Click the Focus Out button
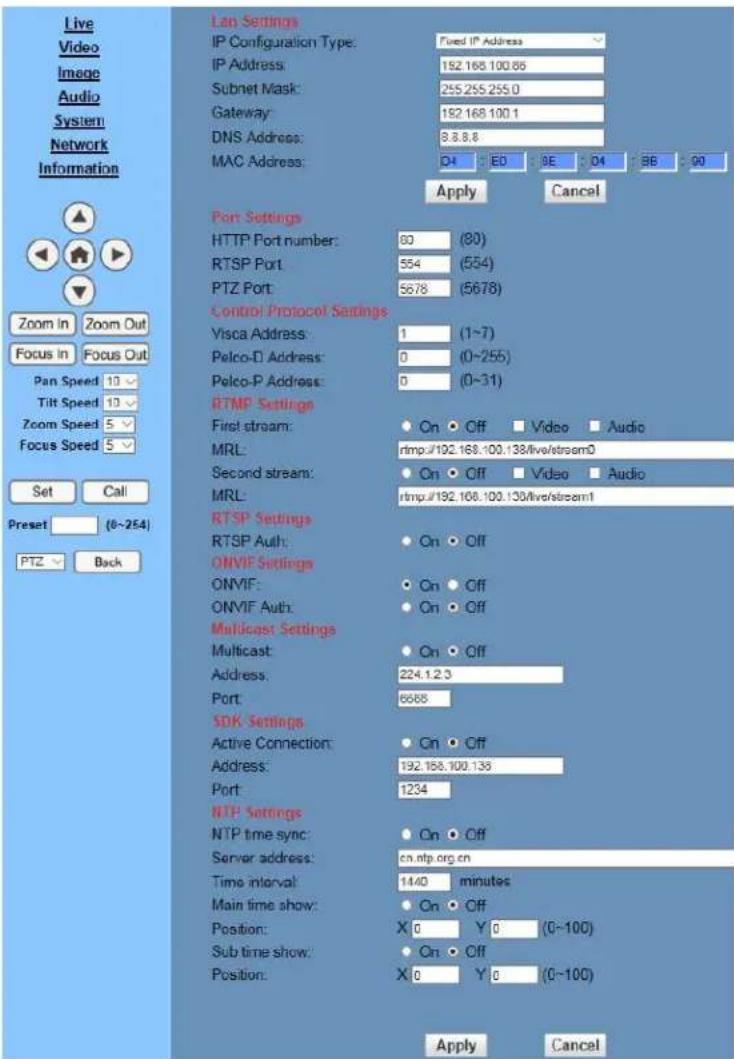Viewport: 734px width, 1059px height. (115, 354)
